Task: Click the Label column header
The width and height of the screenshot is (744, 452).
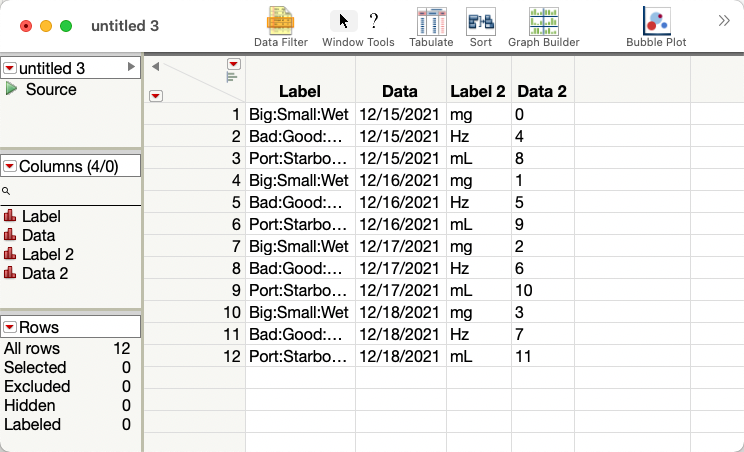Action: [300, 91]
